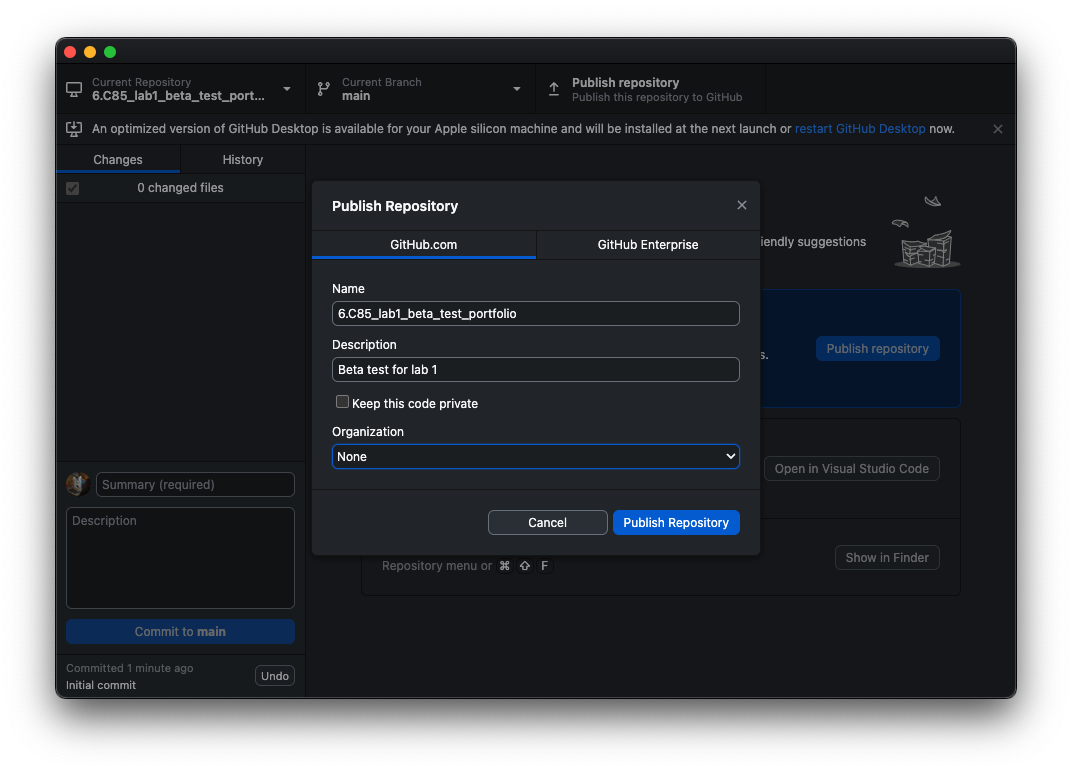Enable Keep this code private checkbox

click(342, 402)
